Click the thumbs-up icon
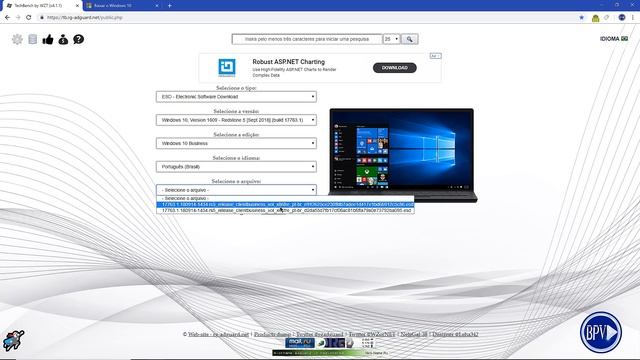Screen dimensions: 640x360 click(48, 39)
